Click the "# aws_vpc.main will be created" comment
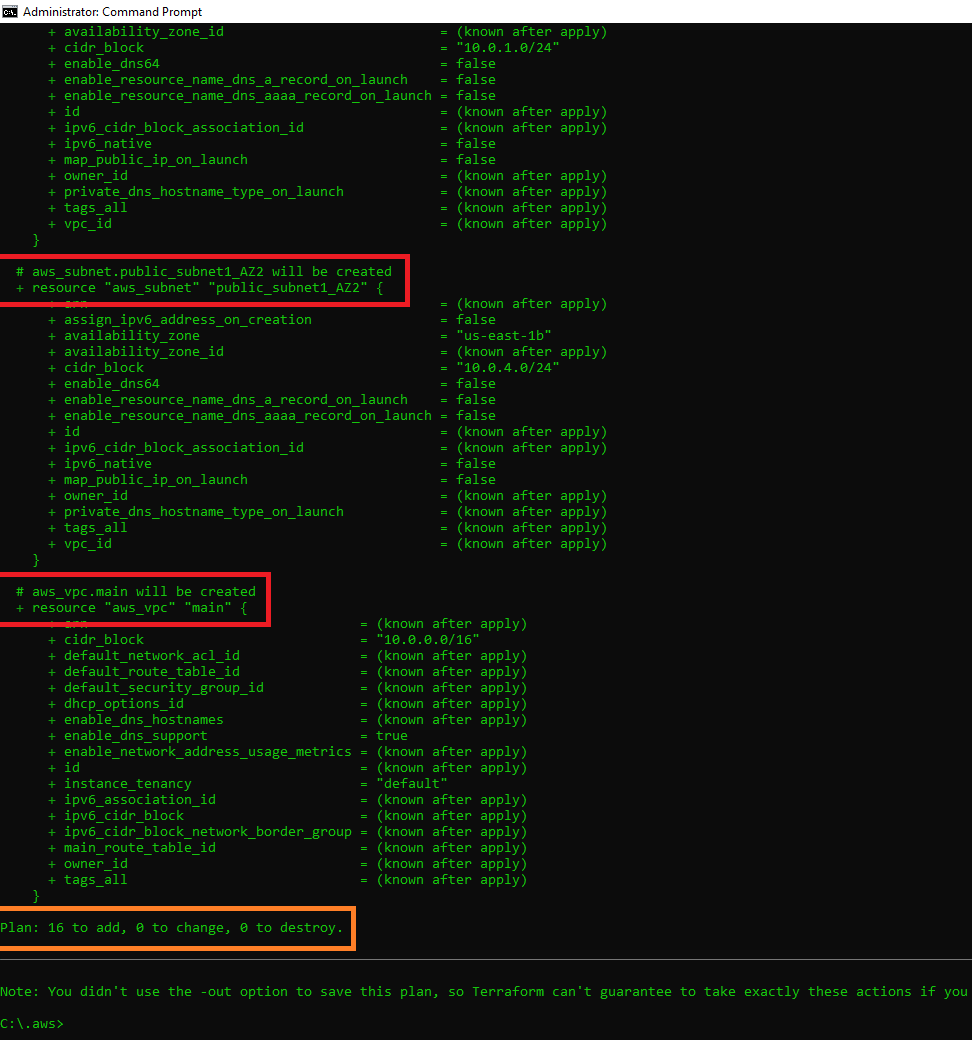Screen dimensions: 972x1040 coord(136,592)
